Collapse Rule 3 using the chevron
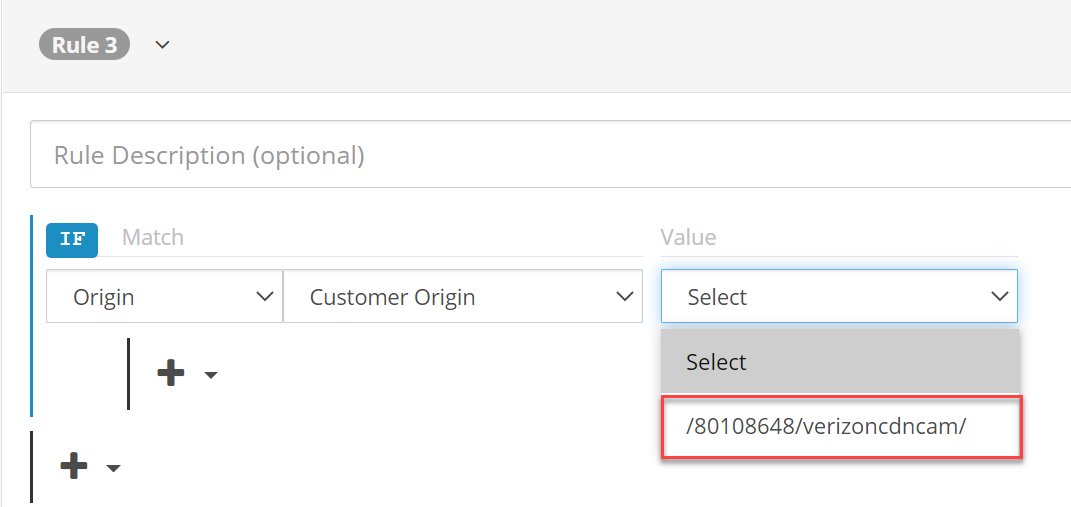The image size is (1071, 507). [163, 45]
